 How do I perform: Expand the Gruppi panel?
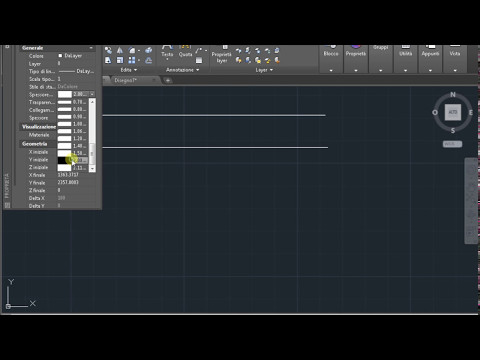tap(381, 70)
